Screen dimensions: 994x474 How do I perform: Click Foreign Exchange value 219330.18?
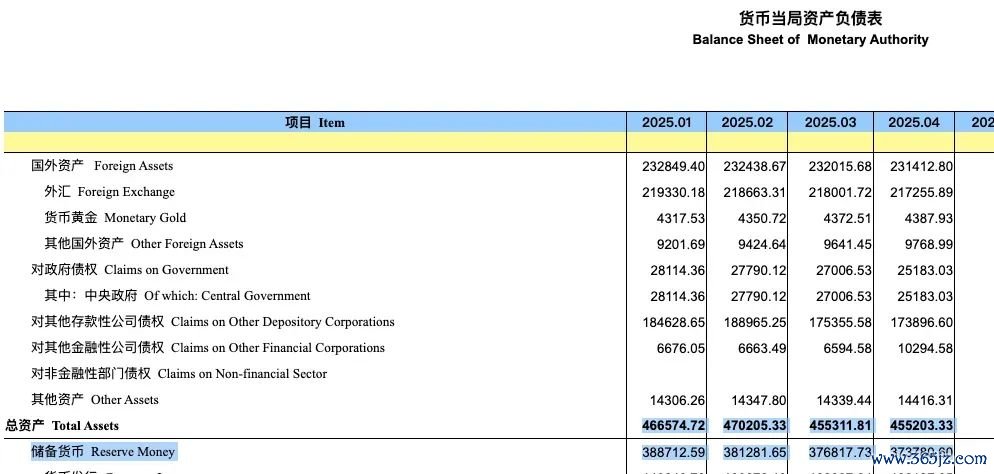673,193
